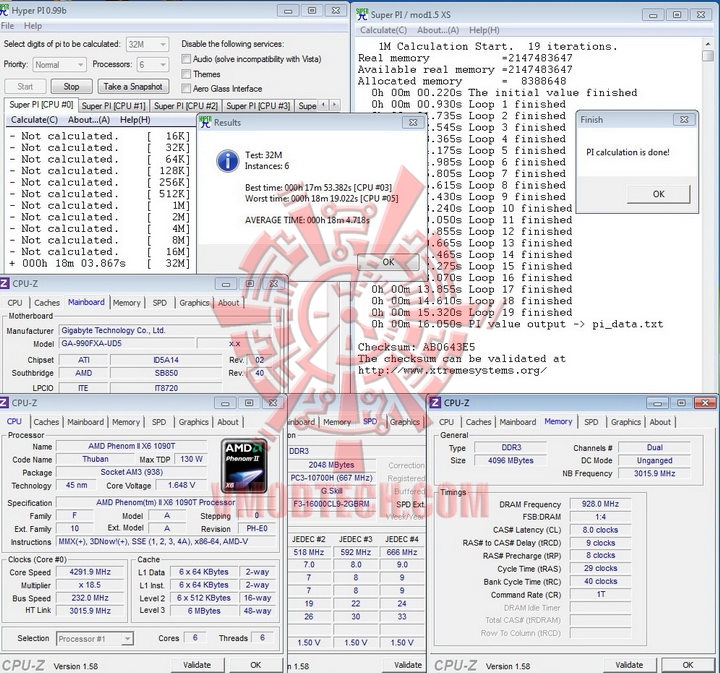Select Super PI [CPU #3] tab
Screen dimensions: 720x673
258,106
